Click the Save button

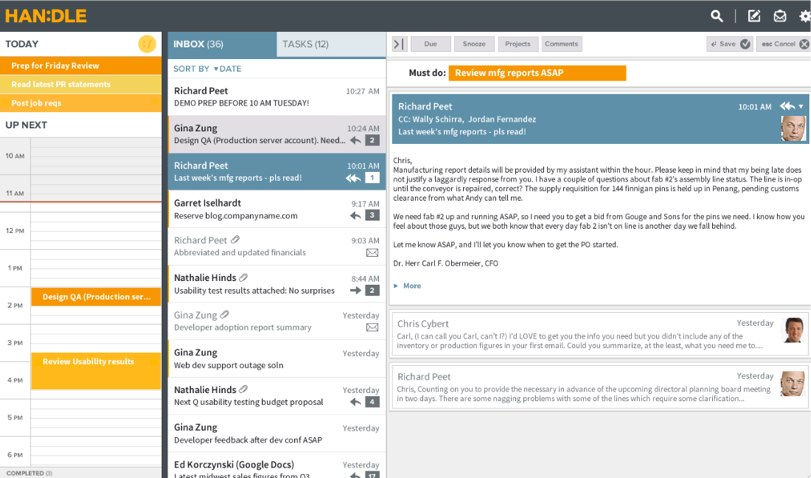(x=729, y=44)
